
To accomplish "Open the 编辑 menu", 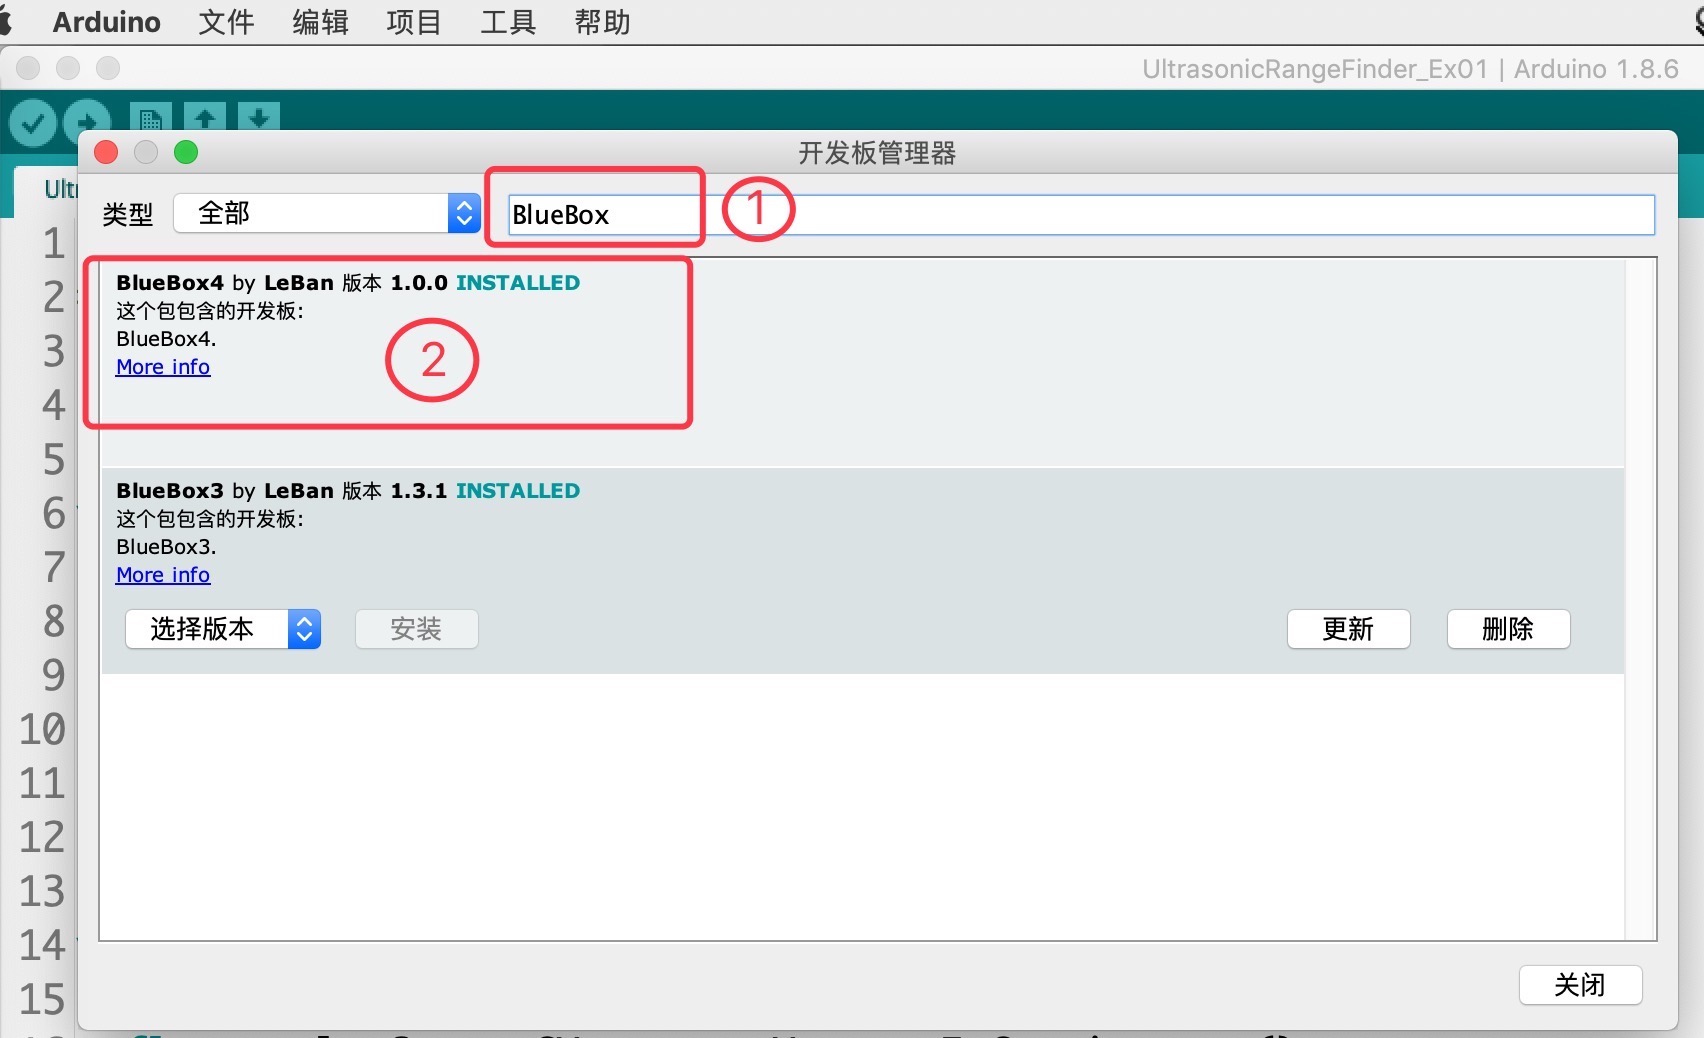I will click(320, 22).
